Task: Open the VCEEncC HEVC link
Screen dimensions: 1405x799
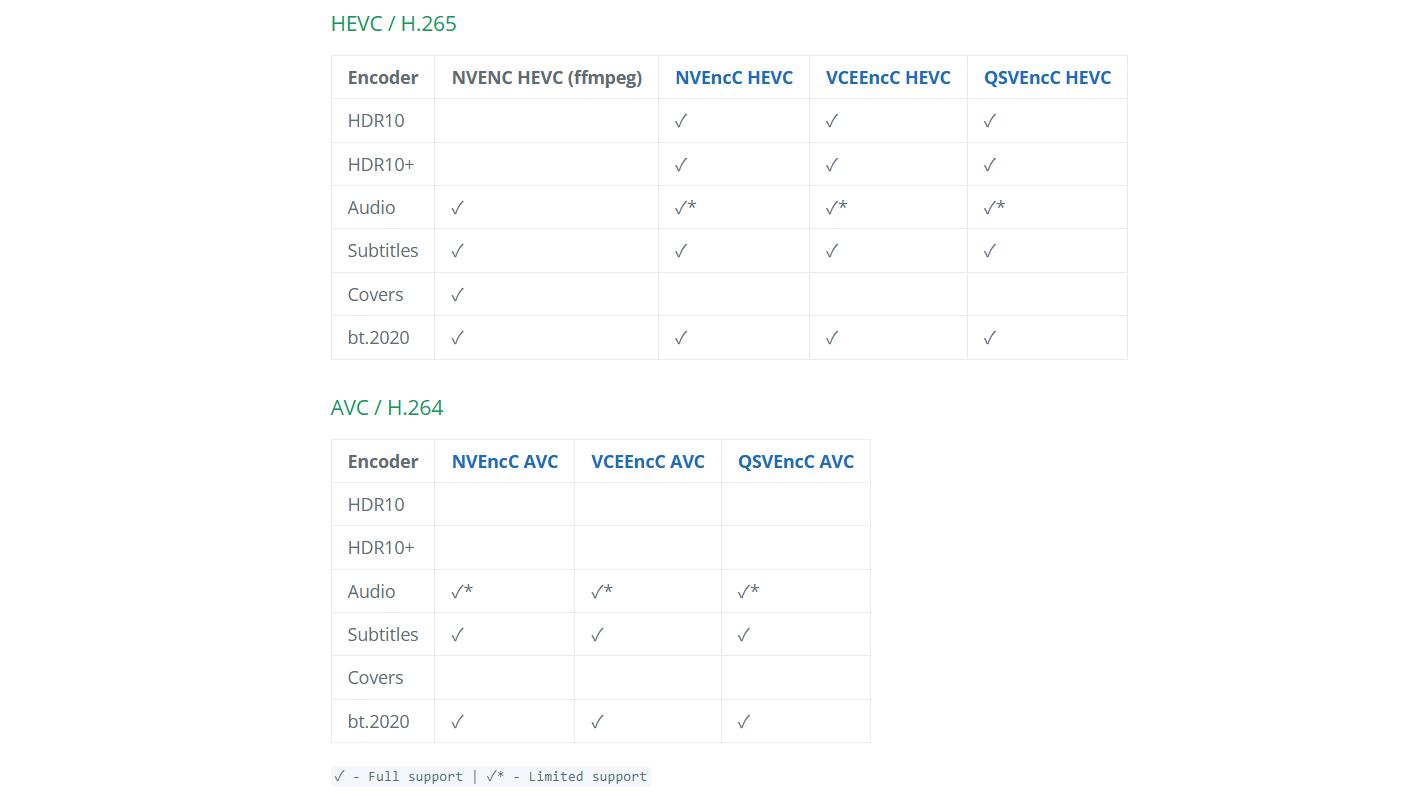Action: pos(888,78)
